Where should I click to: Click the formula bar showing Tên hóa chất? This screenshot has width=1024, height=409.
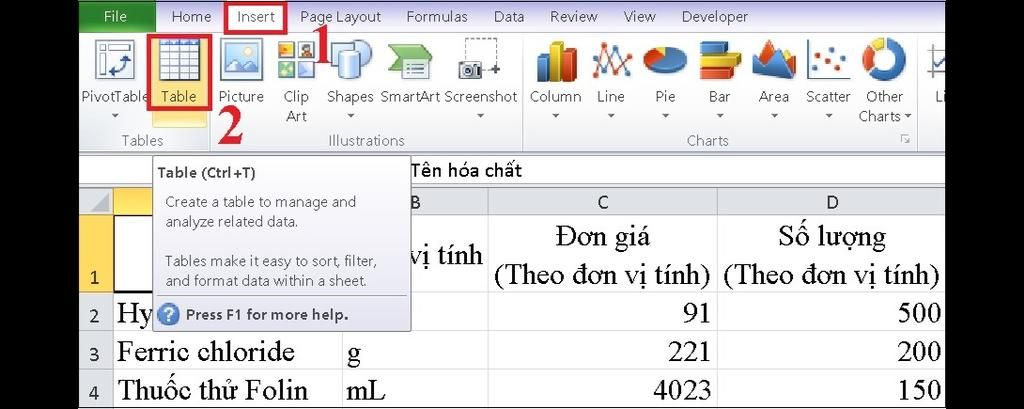click(677, 171)
